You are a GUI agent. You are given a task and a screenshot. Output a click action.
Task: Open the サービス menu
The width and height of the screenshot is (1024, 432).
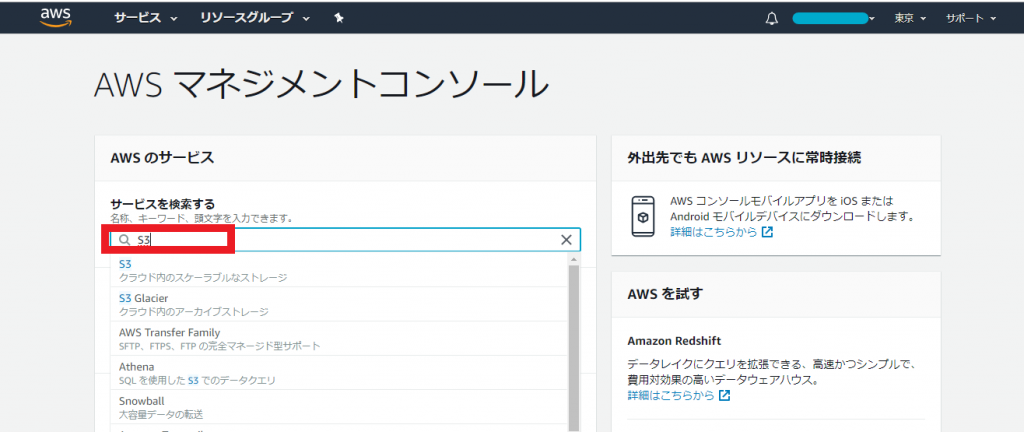point(146,18)
